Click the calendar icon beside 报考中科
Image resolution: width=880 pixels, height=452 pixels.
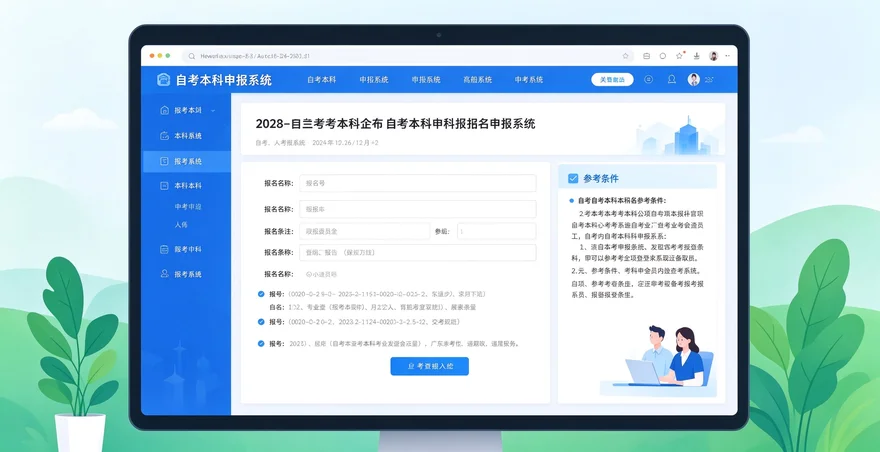point(164,249)
